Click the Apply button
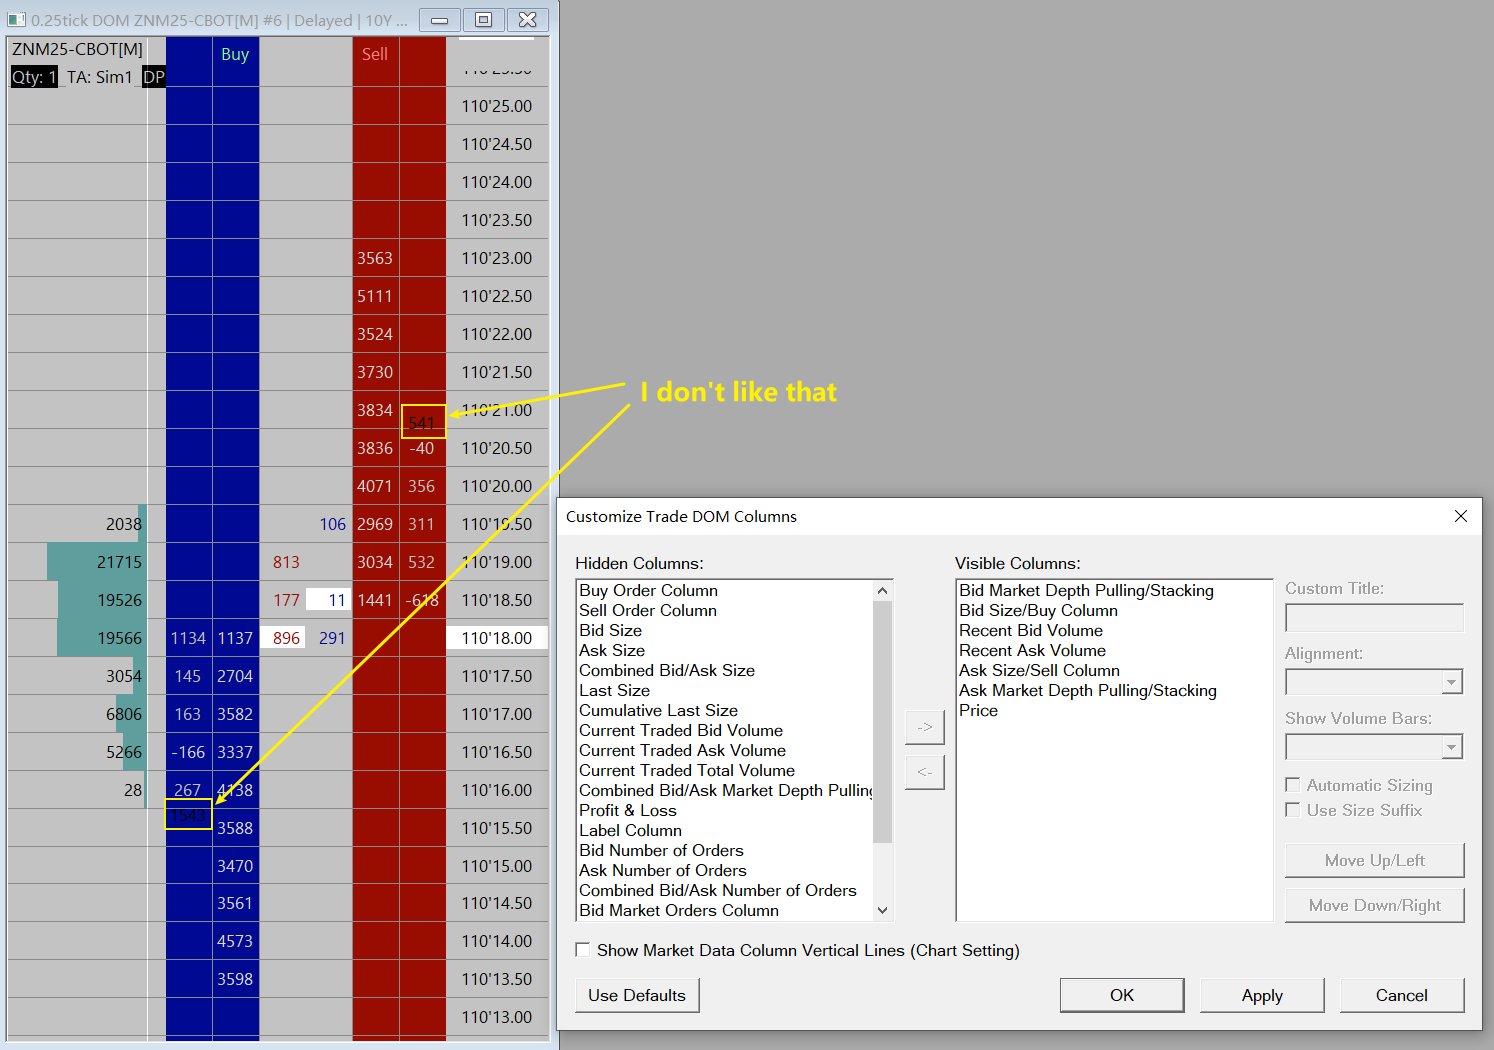1494x1050 pixels. click(1262, 995)
